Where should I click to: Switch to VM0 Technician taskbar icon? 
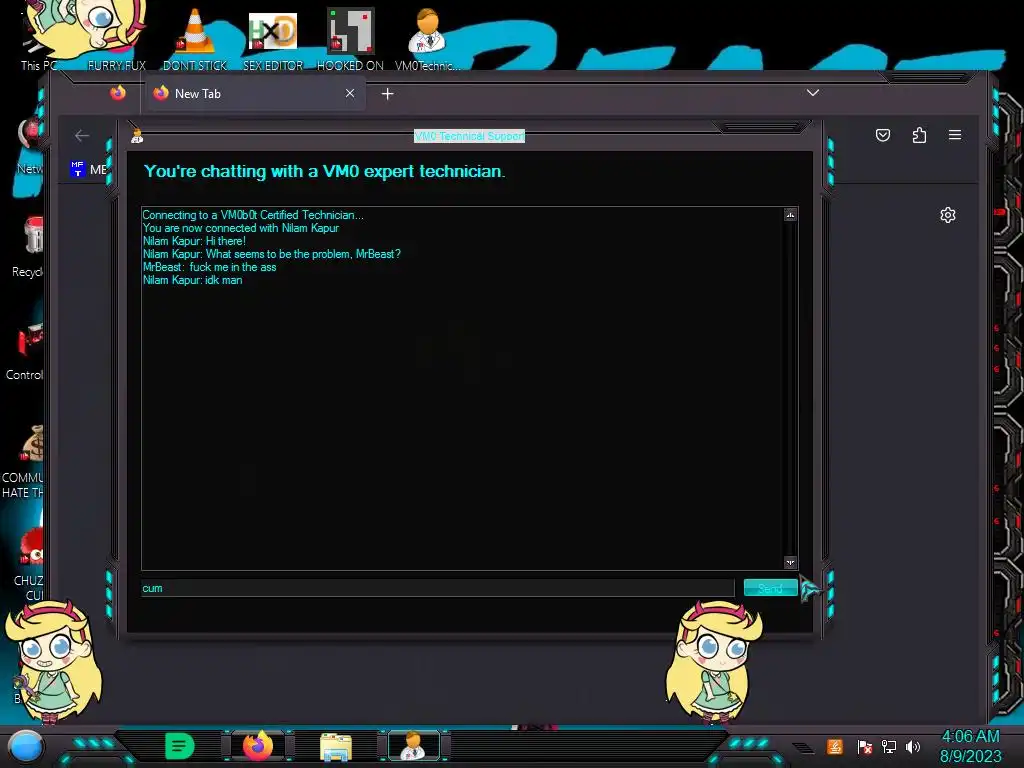(x=413, y=746)
